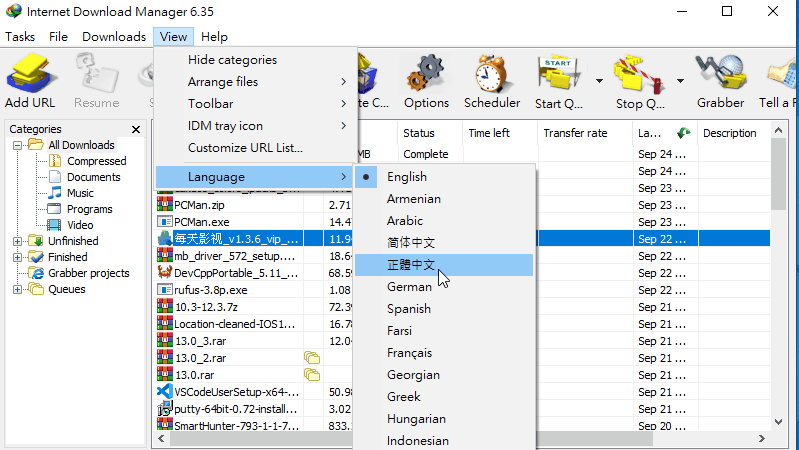The height and width of the screenshot is (450, 799).
Task: Open the Start Queue dropdown arrow
Action: pyautogui.click(x=599, y=81)
